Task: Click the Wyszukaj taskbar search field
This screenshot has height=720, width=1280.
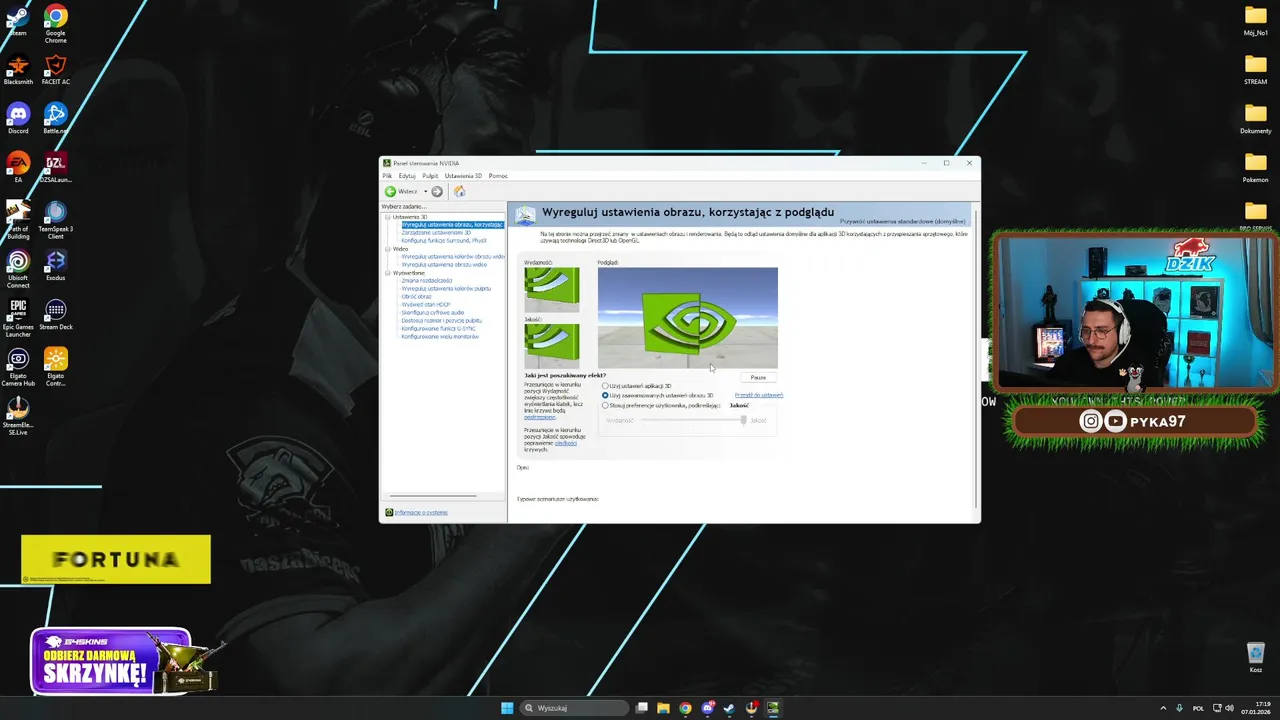Action: (x=575, y=708)
